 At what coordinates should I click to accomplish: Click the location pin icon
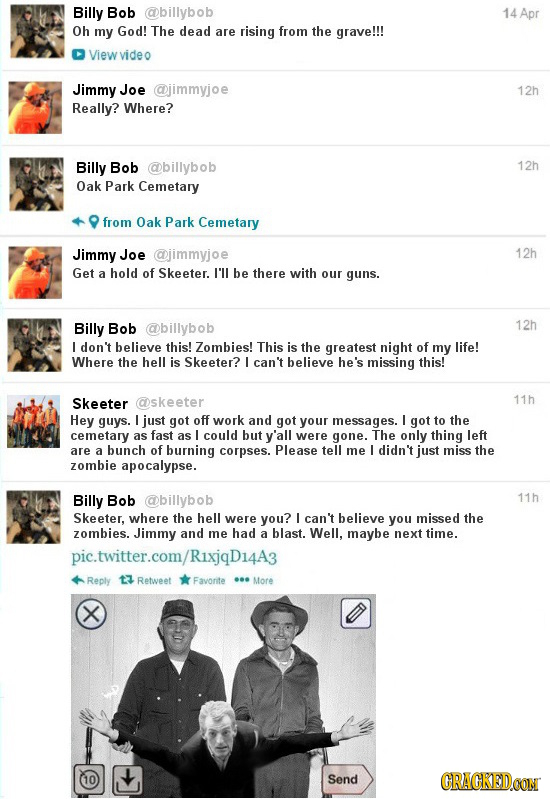point(94,222)
